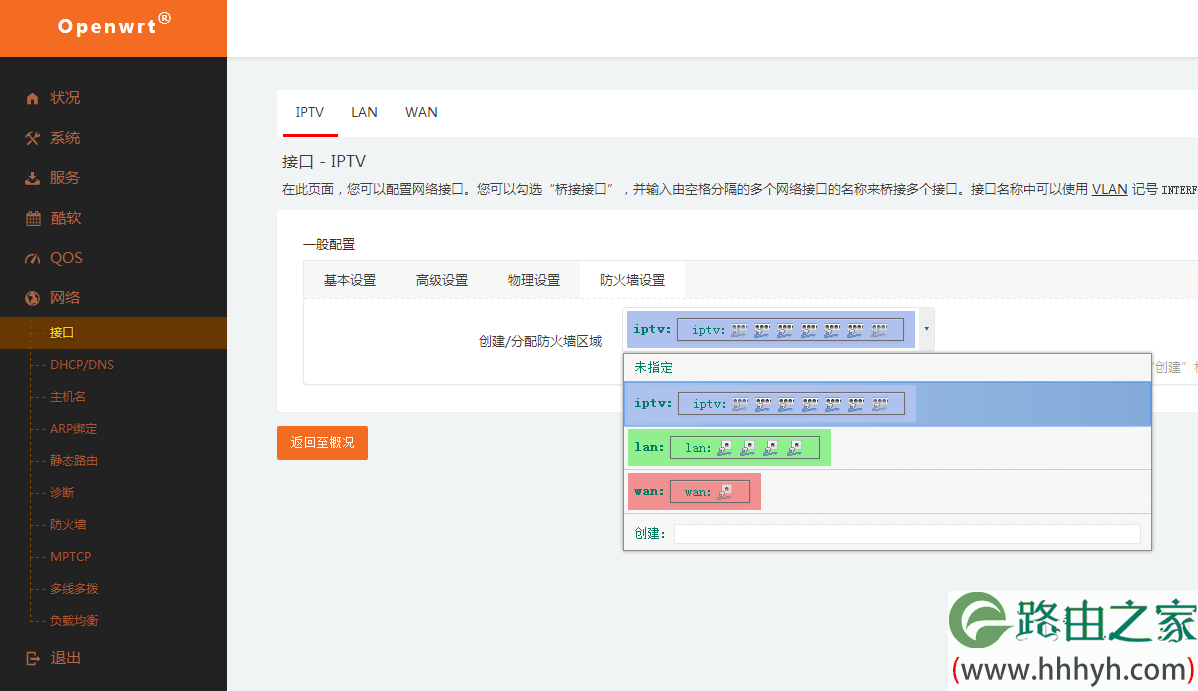Open ARP绑定 page

tap(73, 429)
